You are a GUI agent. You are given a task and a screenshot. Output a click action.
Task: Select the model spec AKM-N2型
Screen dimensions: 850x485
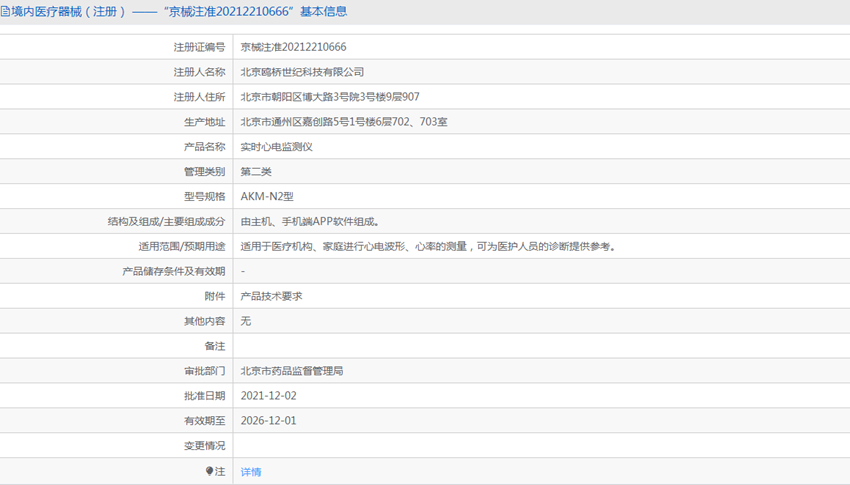(x=267, y=197)
